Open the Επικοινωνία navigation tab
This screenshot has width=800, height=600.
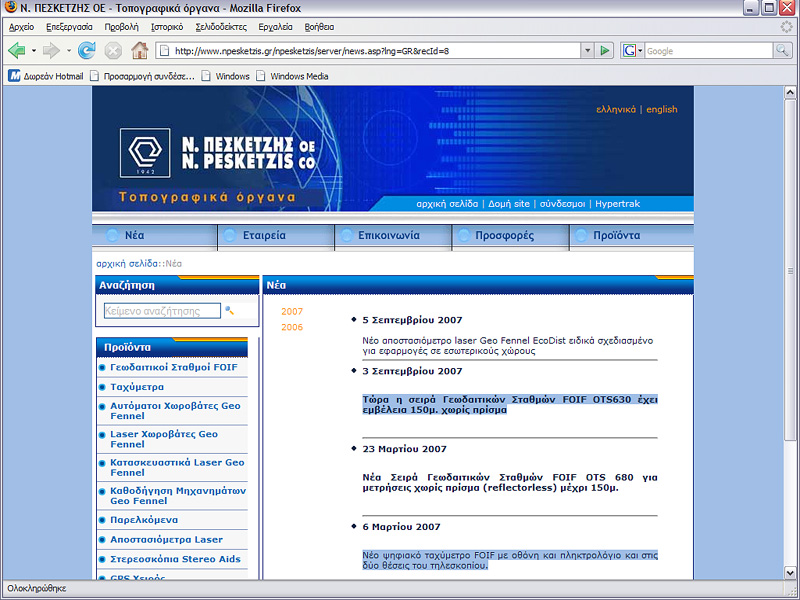[393, 236]
